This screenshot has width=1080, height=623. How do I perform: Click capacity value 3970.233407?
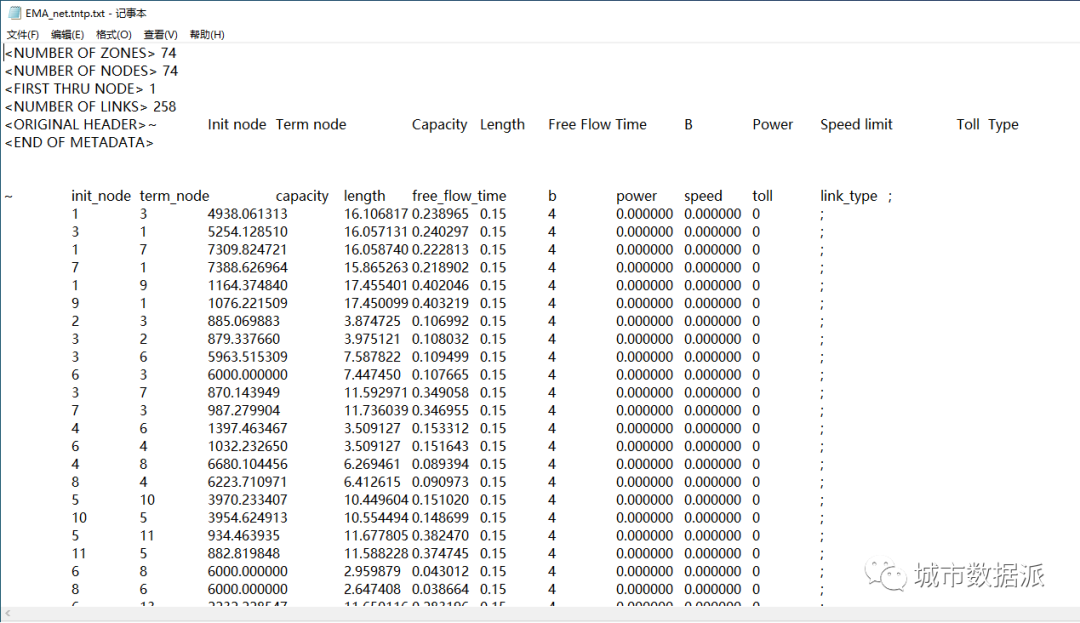click(x=247, y=500)
